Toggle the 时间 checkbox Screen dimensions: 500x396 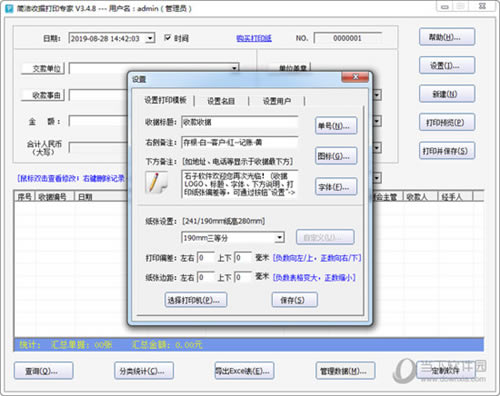coord(168,38)
